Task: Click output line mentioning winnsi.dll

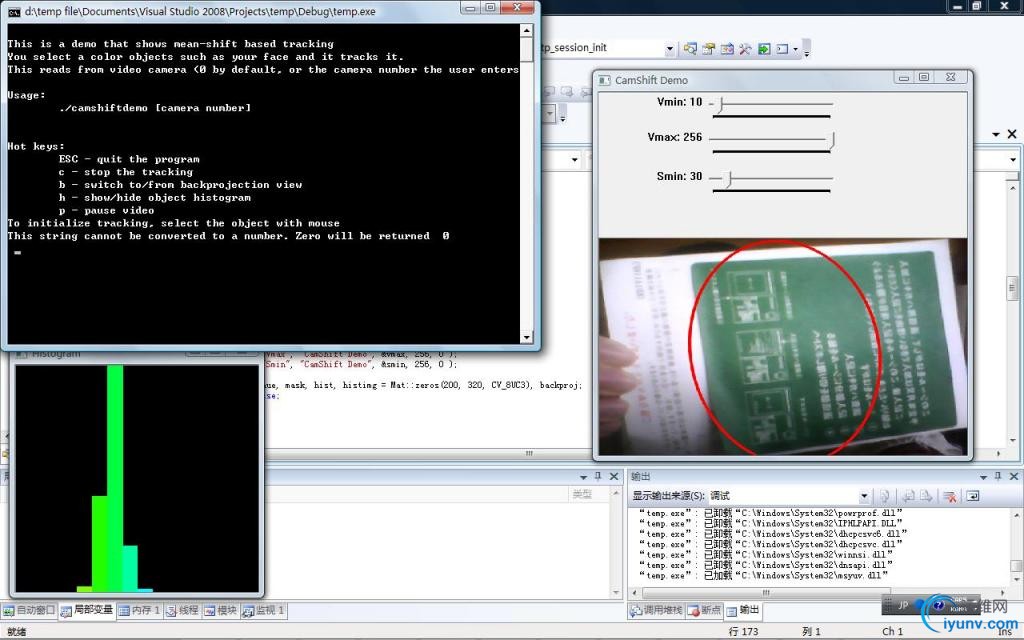Action: click(x=766, y=554)
